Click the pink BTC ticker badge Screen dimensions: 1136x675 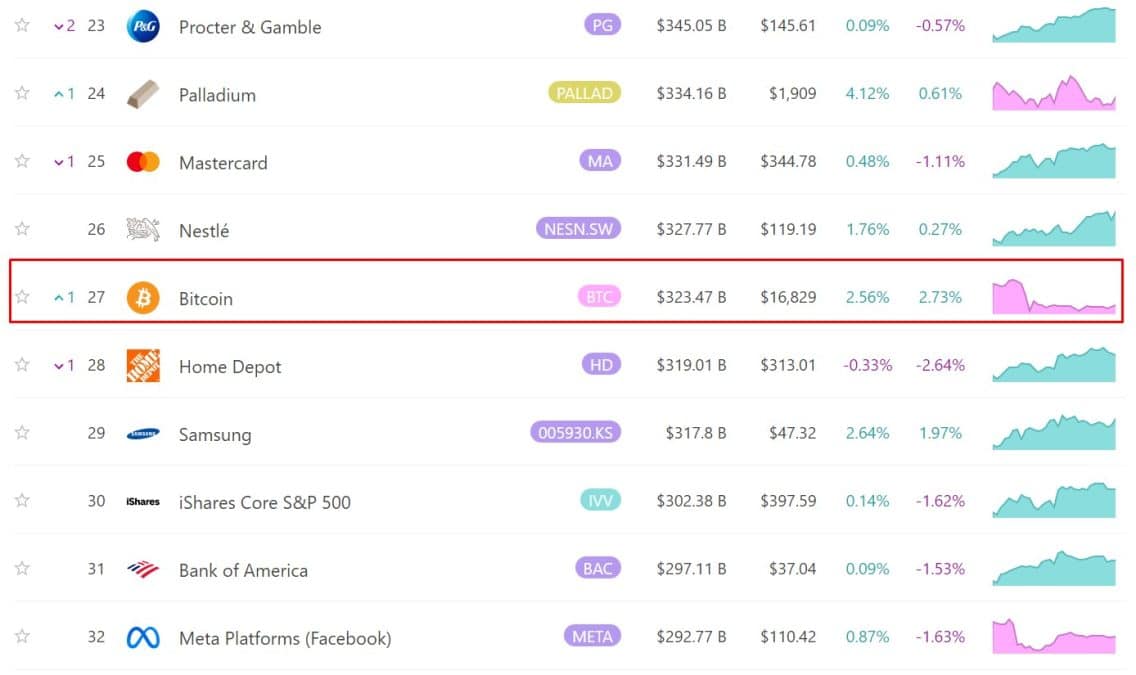[599, 297]
